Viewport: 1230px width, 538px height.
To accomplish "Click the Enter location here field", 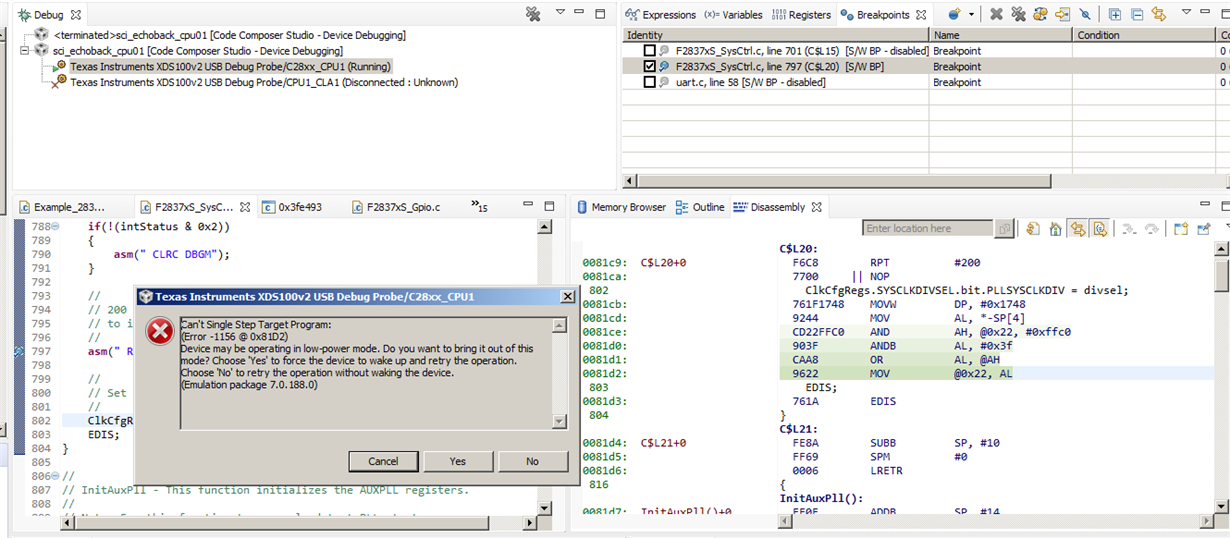I will (x=930, y=228).
